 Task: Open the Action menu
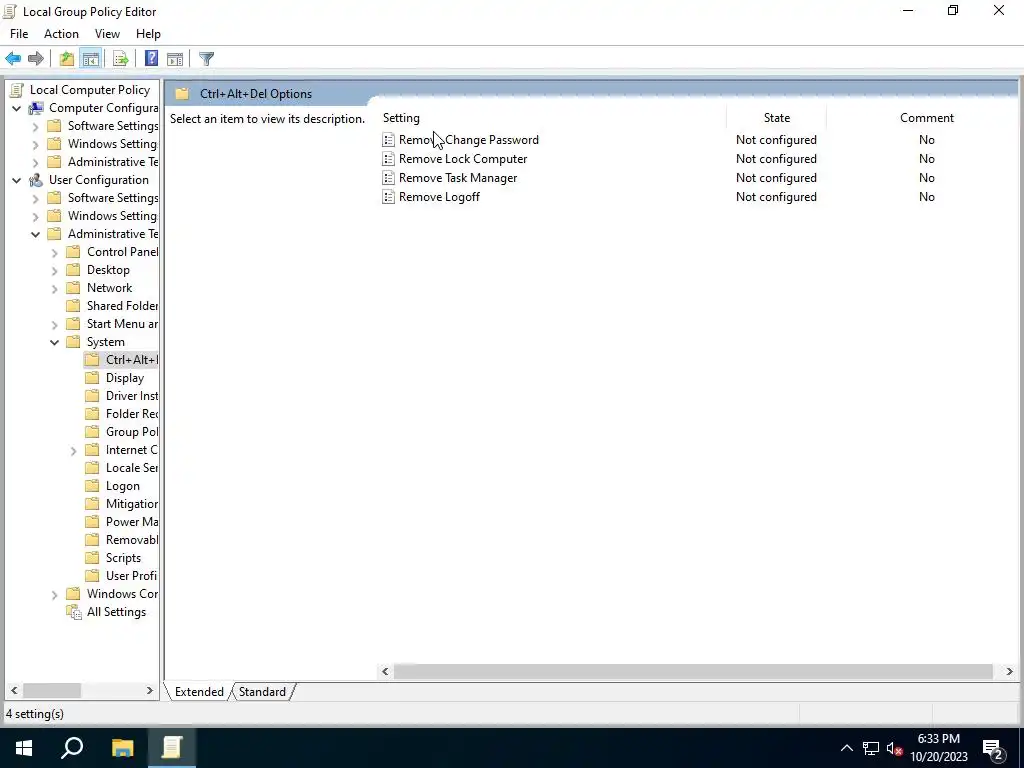[x=61, y=34]
